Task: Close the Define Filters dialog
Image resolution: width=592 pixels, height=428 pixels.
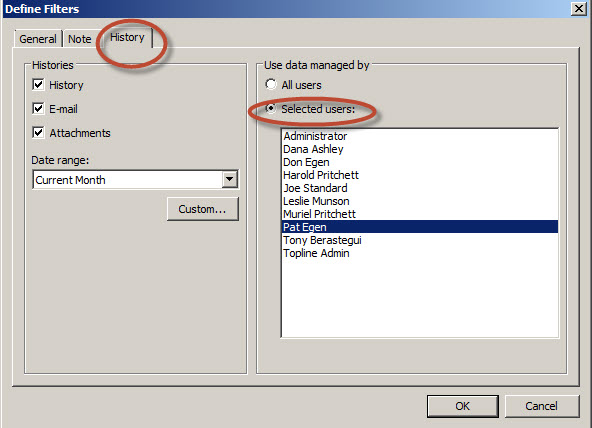Action: pyautogui.click(x=578, y=8)
